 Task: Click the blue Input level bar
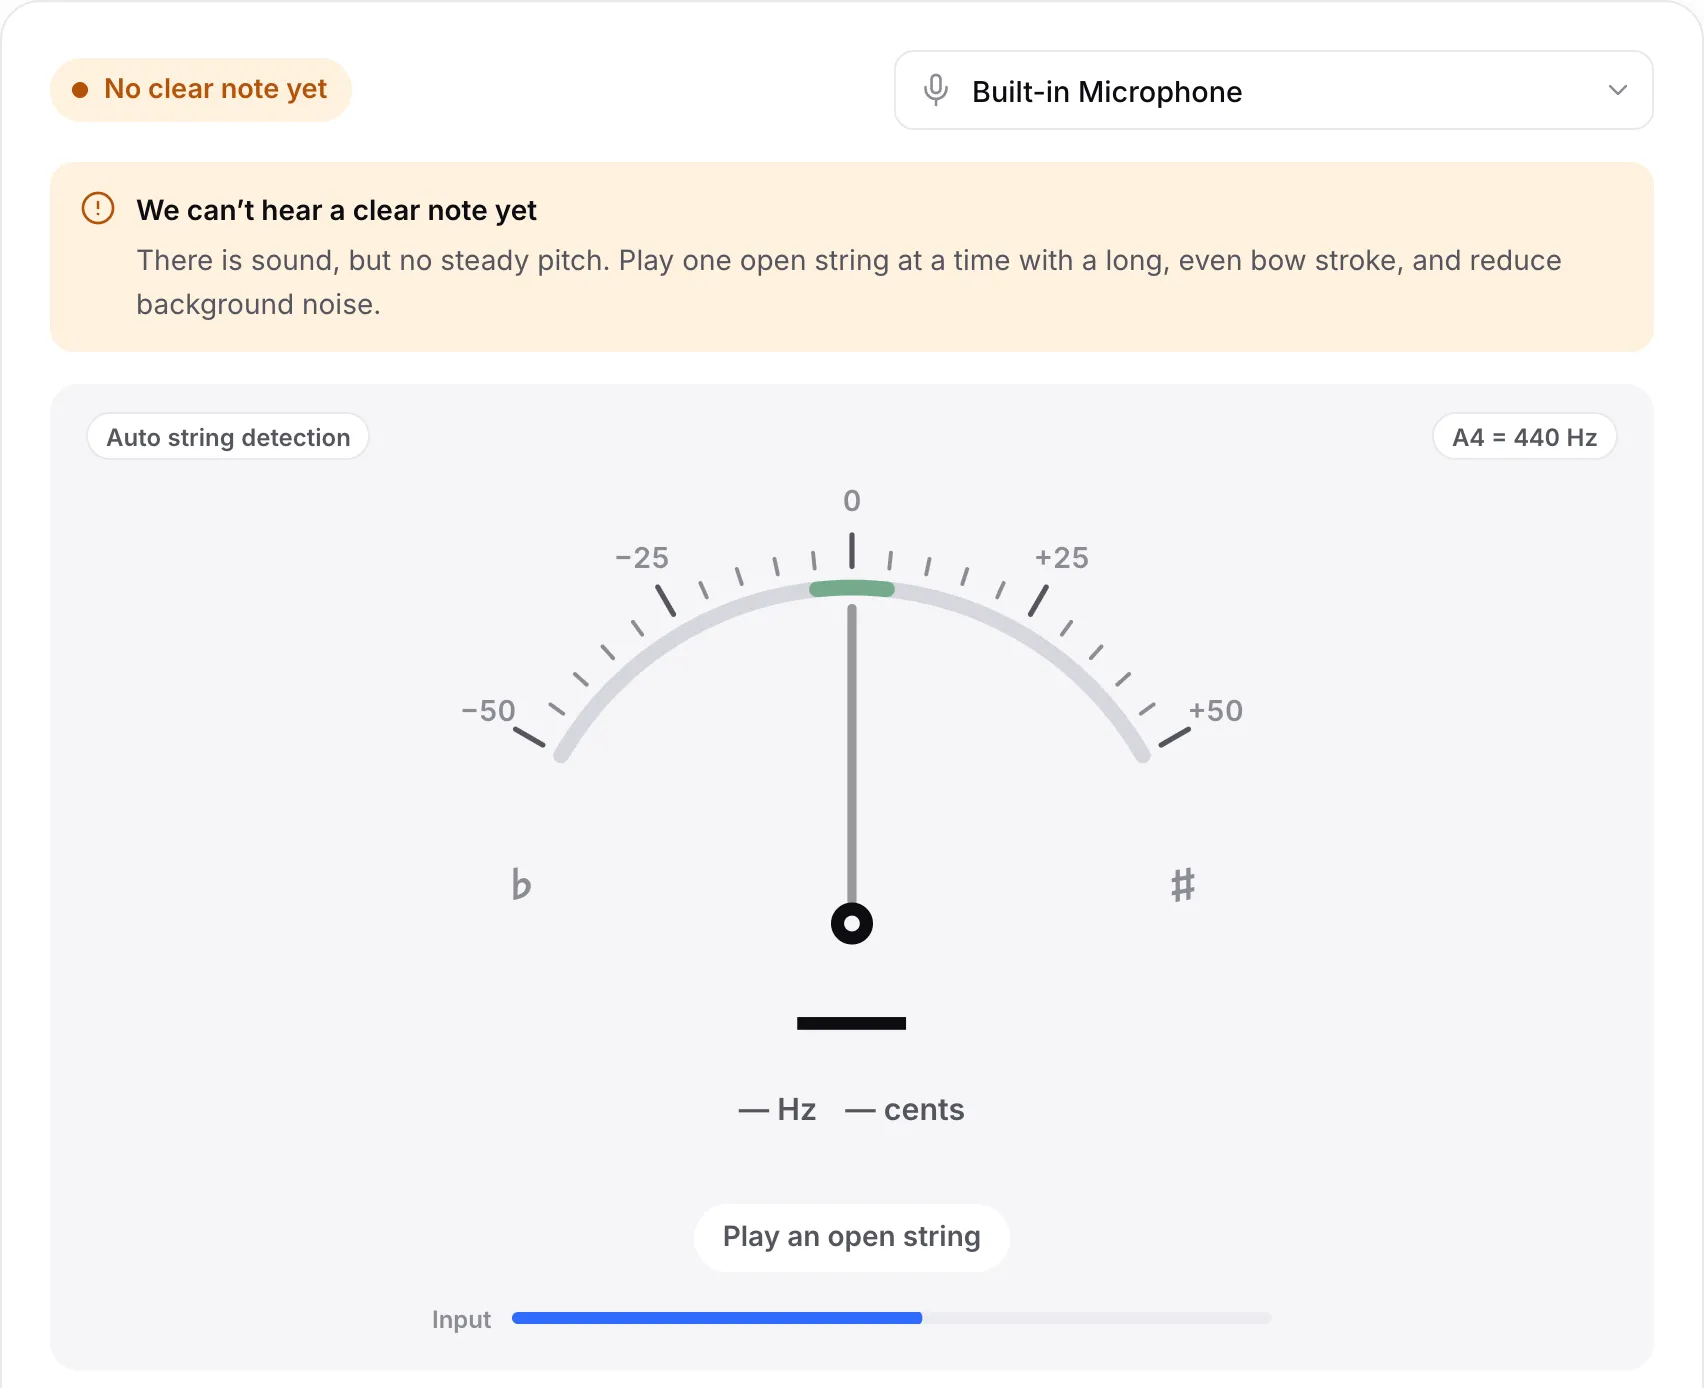click(717, 1318)
